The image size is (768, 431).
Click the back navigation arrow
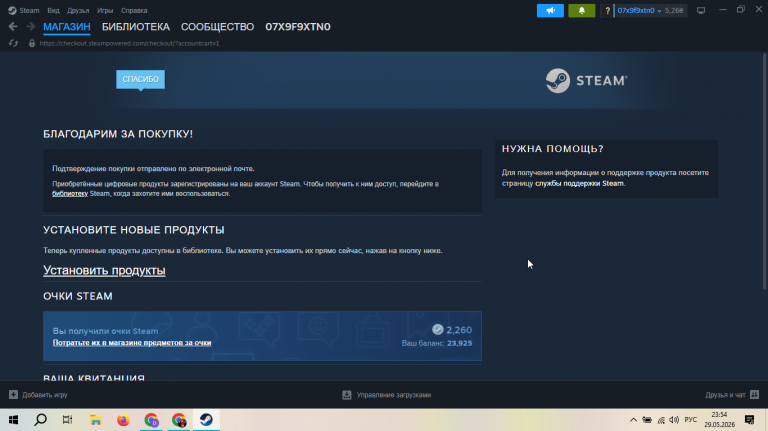point(13,27)
